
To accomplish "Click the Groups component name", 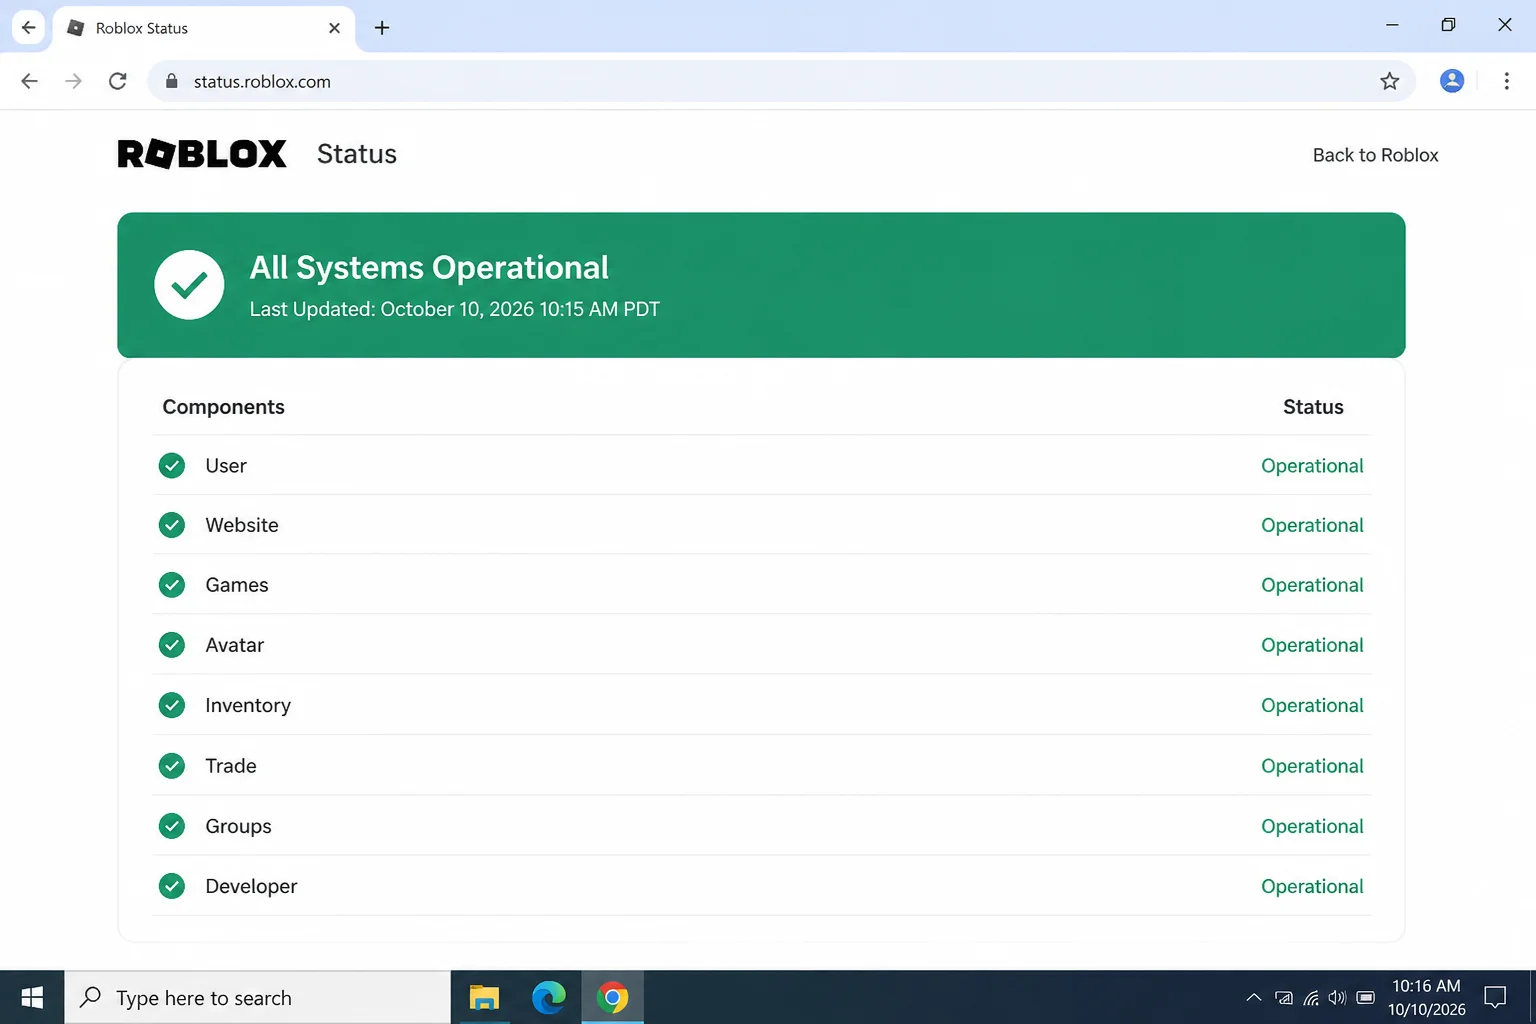I will pos(238,826).
